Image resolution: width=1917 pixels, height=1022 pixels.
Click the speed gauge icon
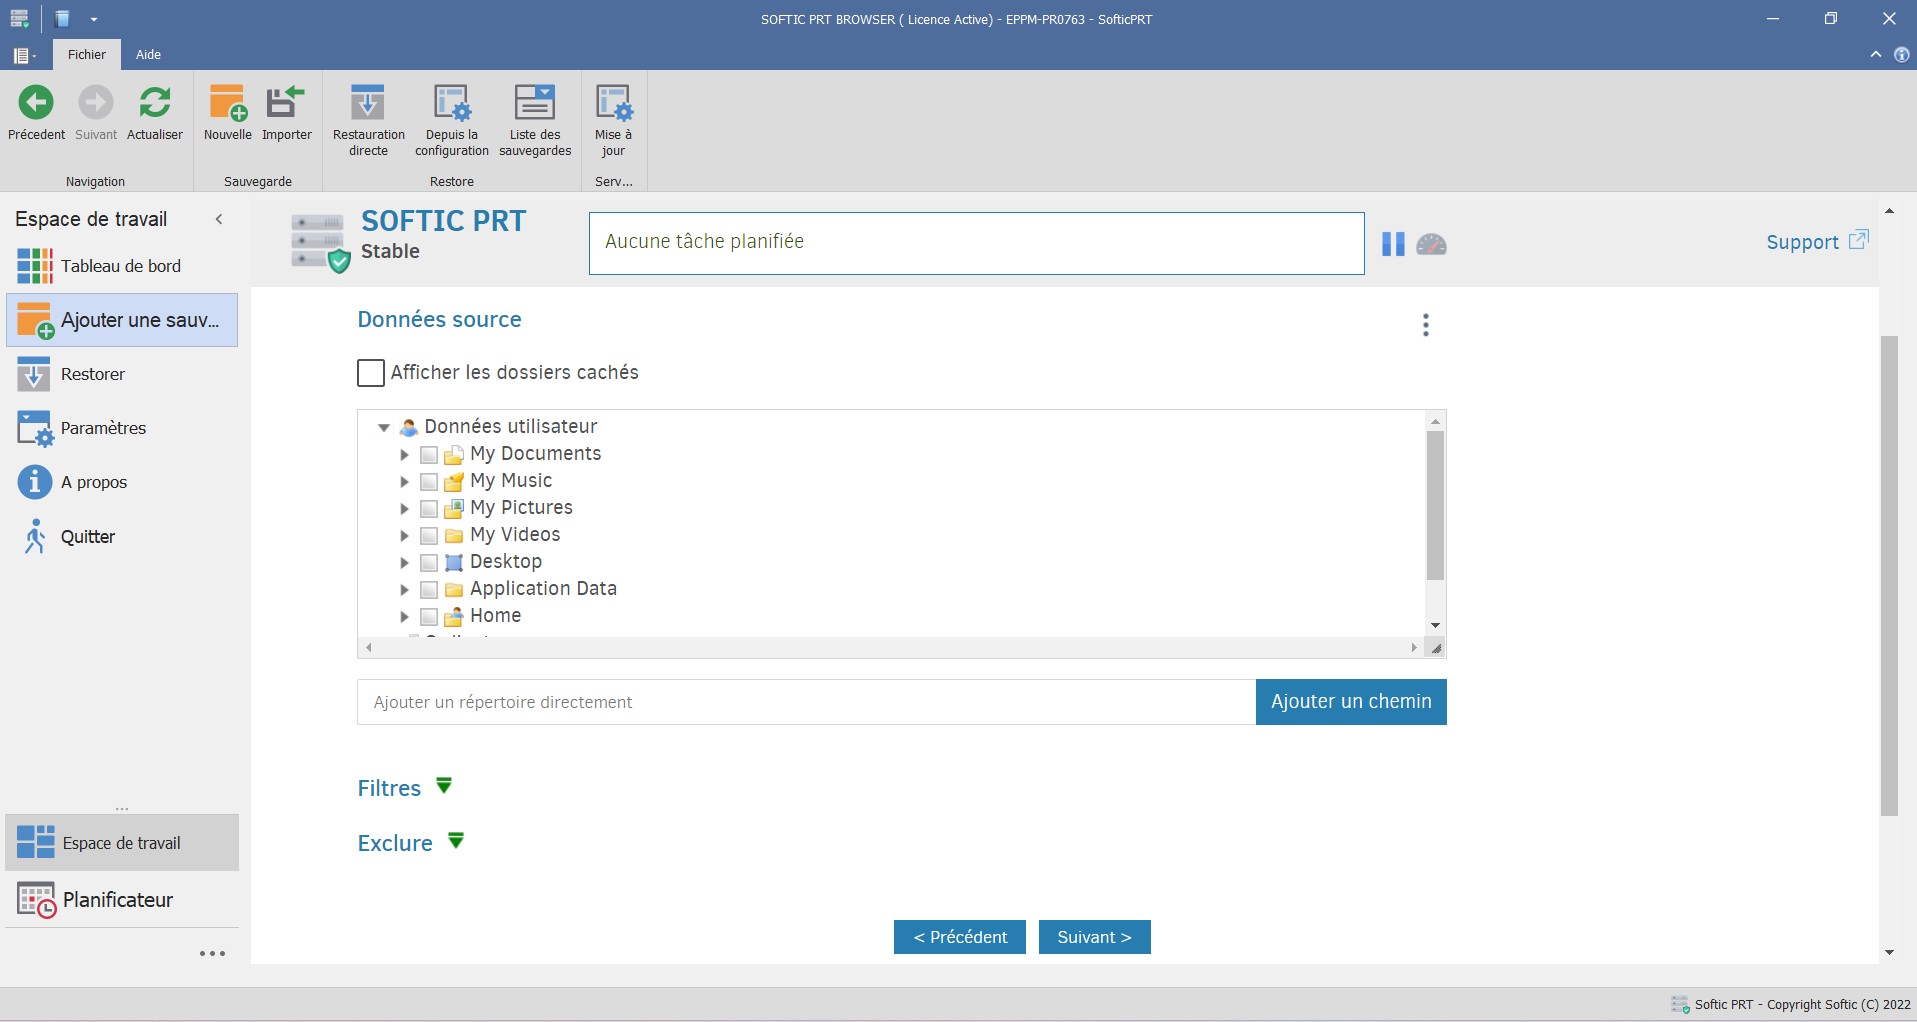(x=1431, y=244)
